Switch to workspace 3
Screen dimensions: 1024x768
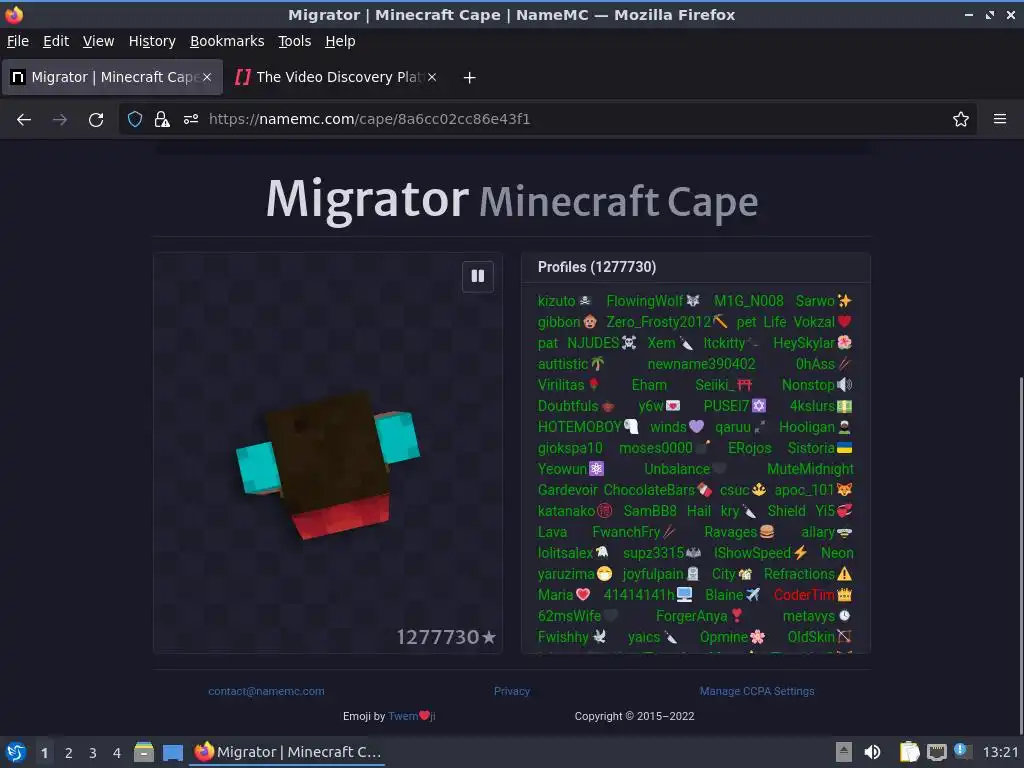coord(93,753)
